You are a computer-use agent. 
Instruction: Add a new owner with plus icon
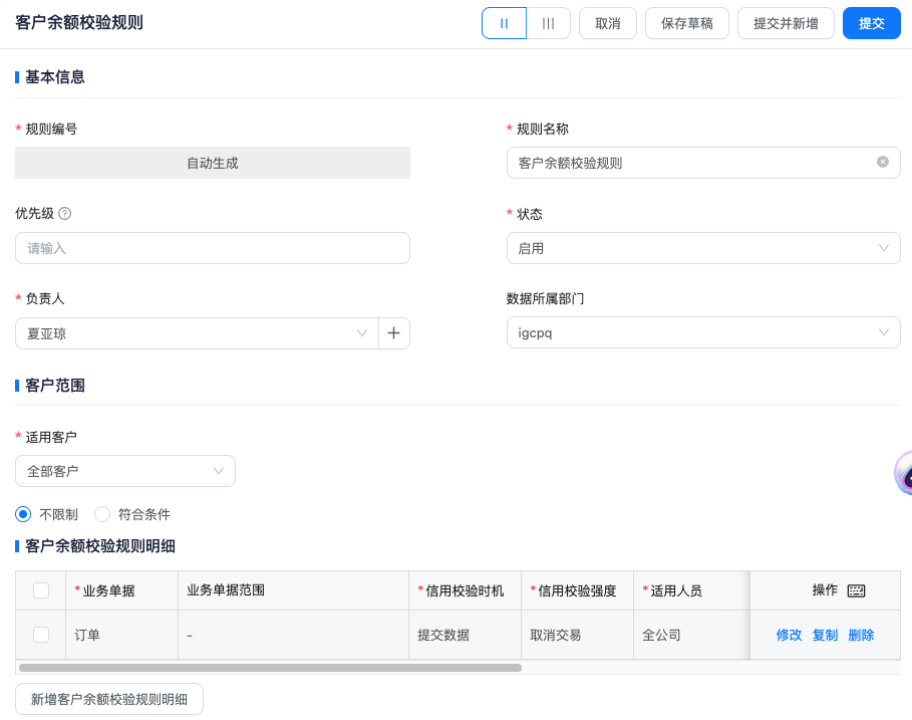[x=394, y=334]
